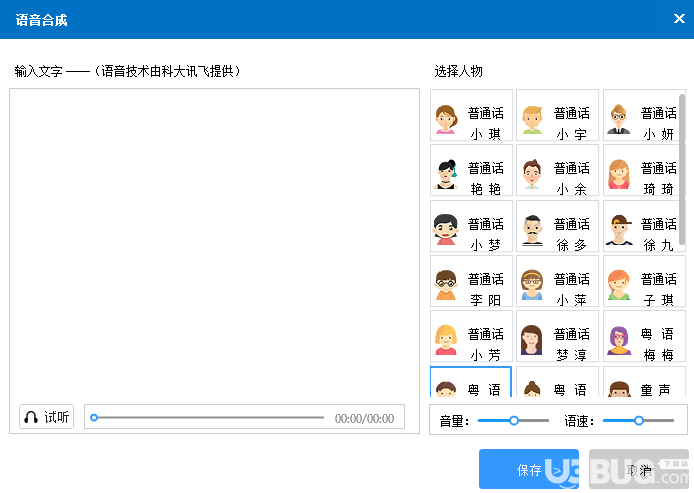Image resolution: width=694 pixels, height=493 pixels.
Task: Click the audio preview progress bar handle
Action: click(94, 417)
